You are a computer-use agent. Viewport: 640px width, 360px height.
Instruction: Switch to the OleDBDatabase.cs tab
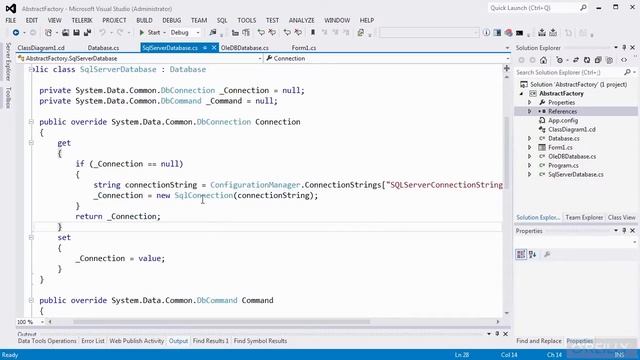click(244, 48)
